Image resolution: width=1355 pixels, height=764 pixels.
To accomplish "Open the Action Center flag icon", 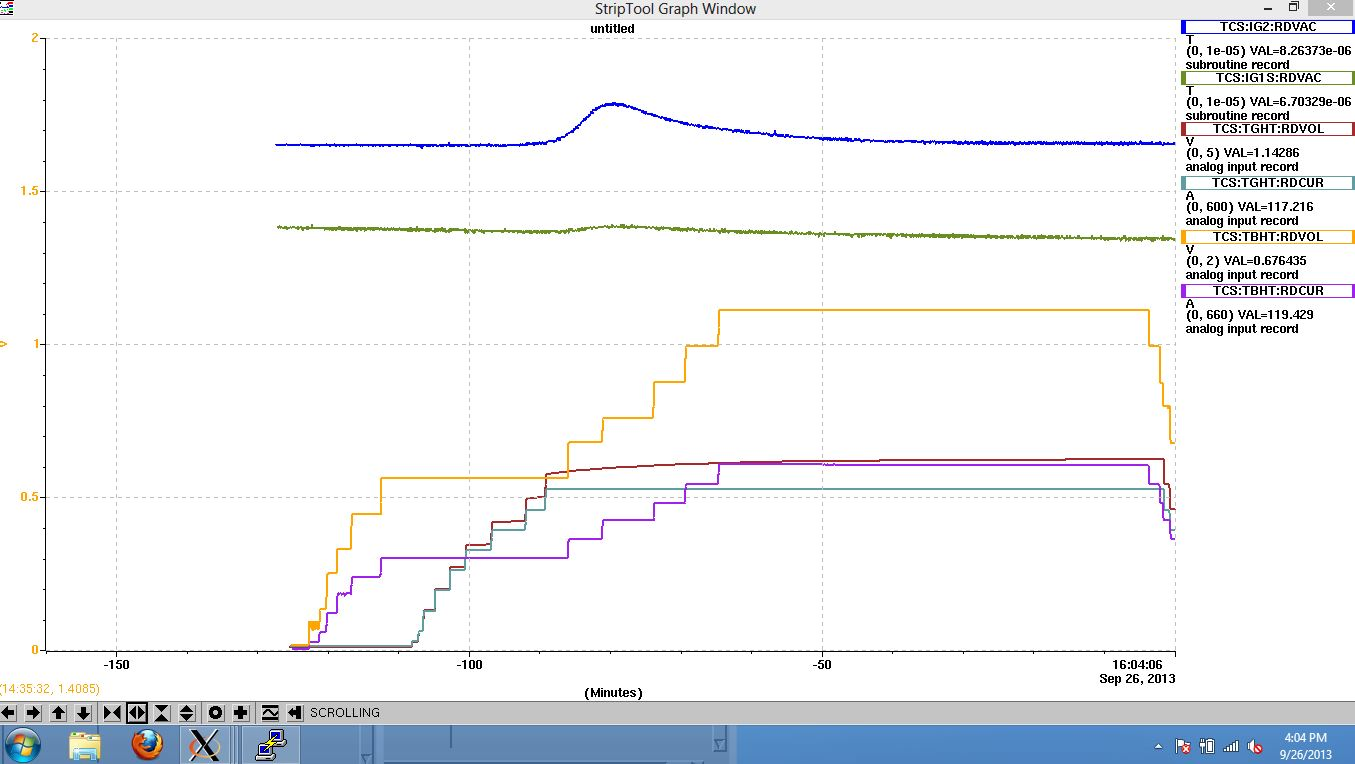I will (x=1182, y=746).
